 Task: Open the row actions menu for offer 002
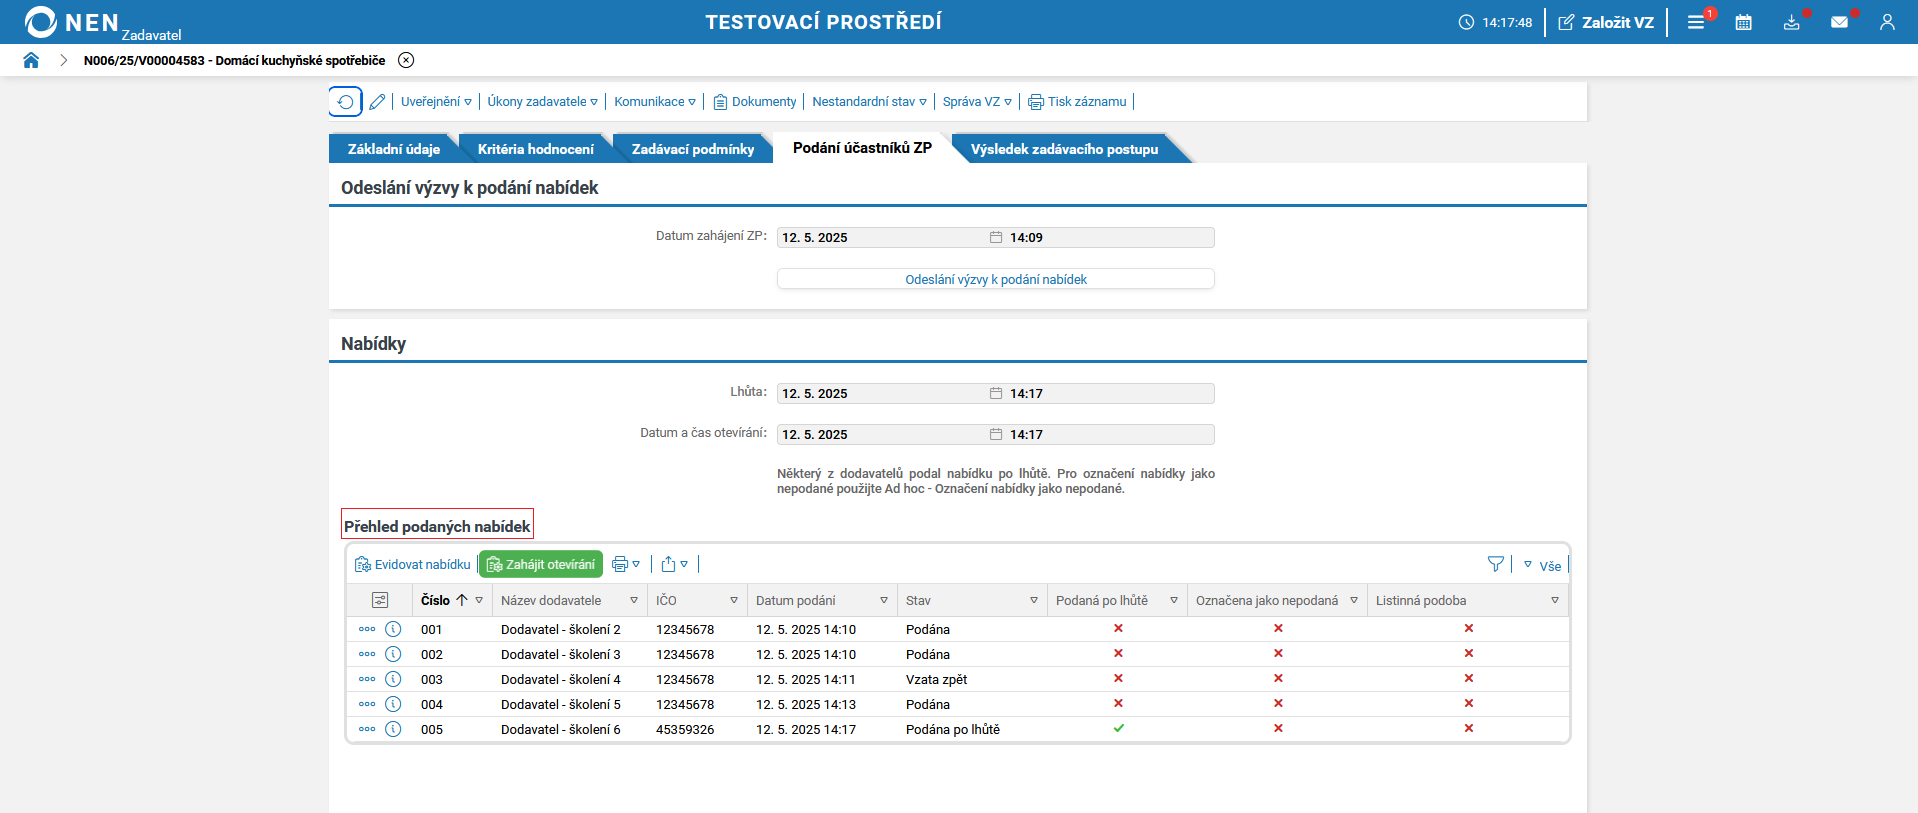pos(367,654)
